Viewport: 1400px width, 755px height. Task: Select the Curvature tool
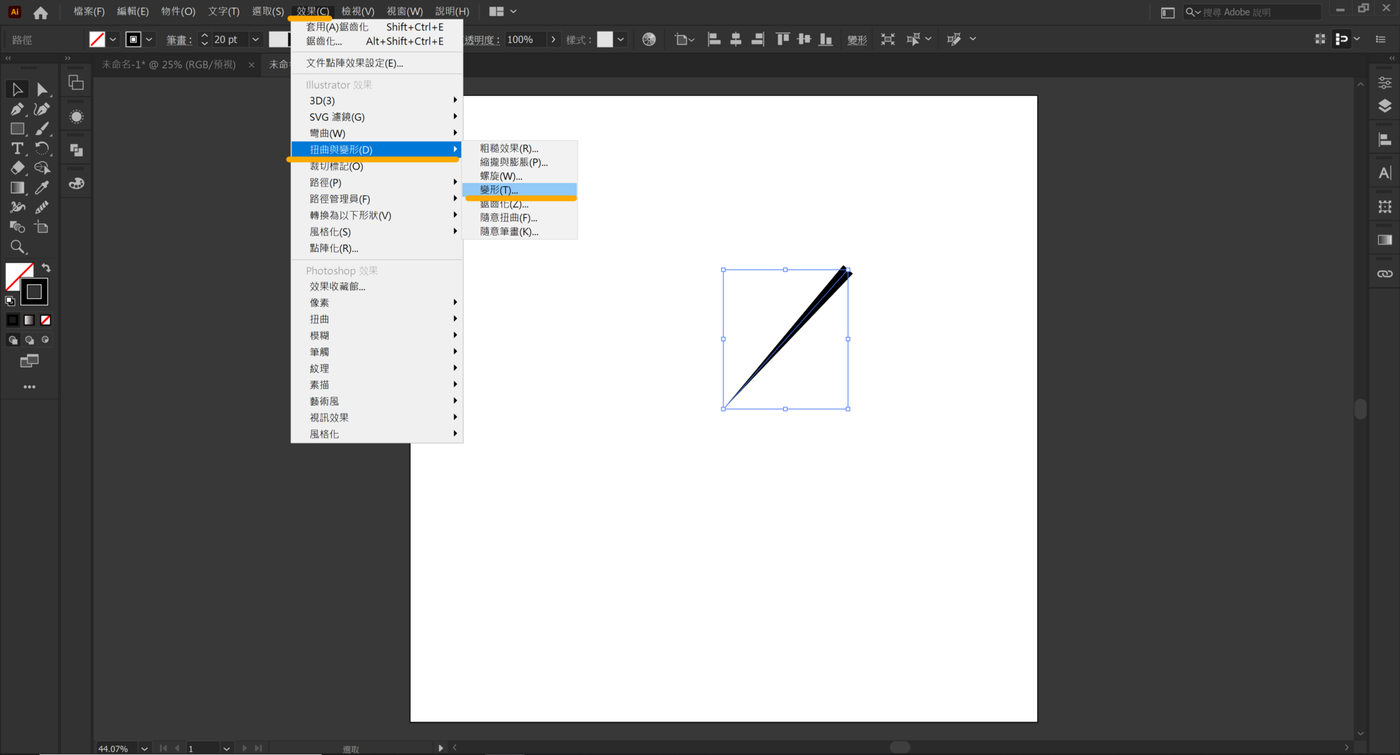42,109
